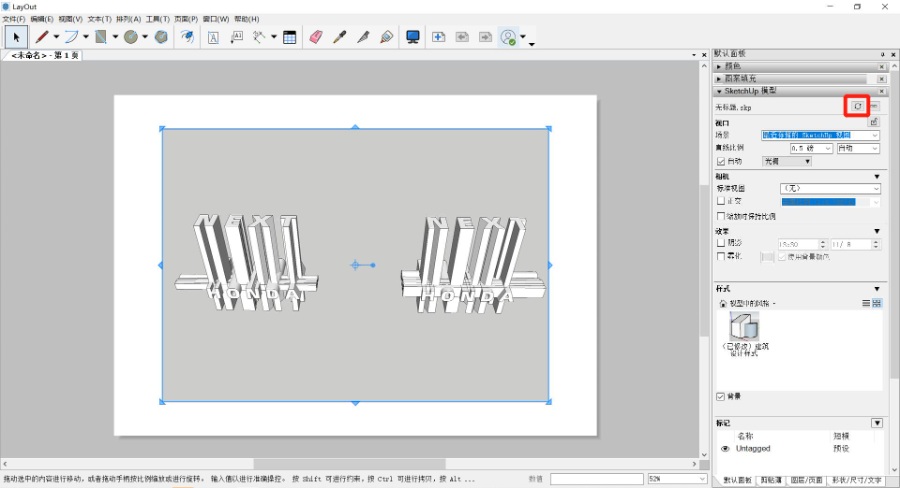Image resolution: width=900 pixels, height=488 pixels.
Task: Click the refresh model reference button
Action: point(858,106)
